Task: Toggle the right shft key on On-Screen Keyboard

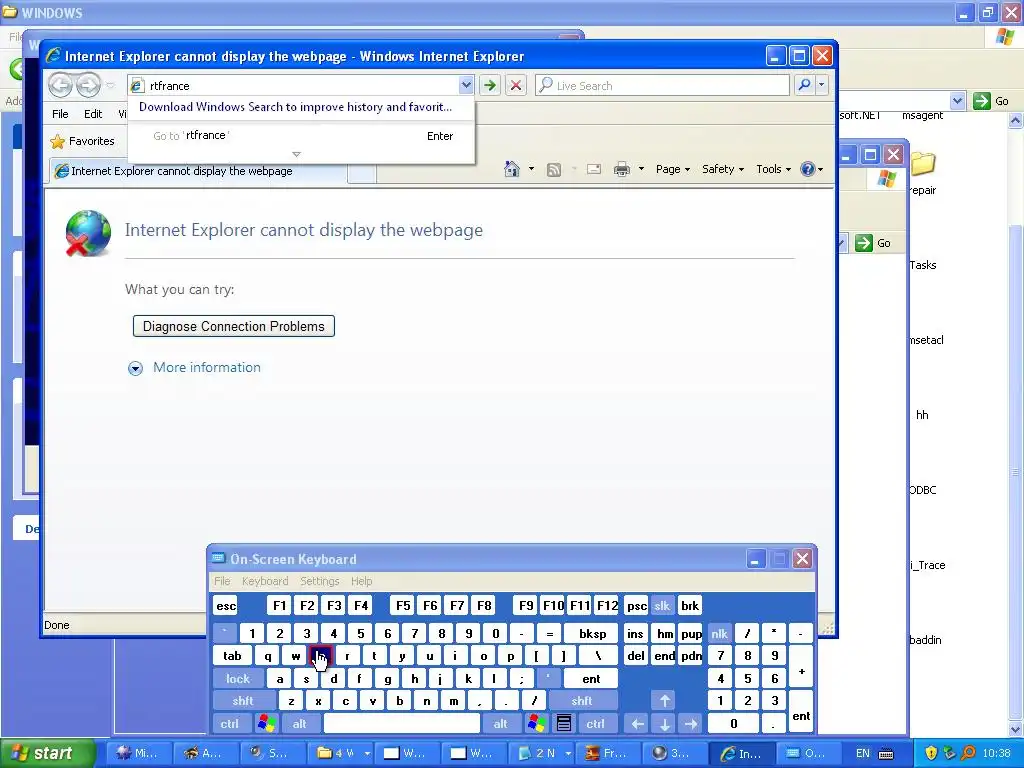Action: pos(582,701)
